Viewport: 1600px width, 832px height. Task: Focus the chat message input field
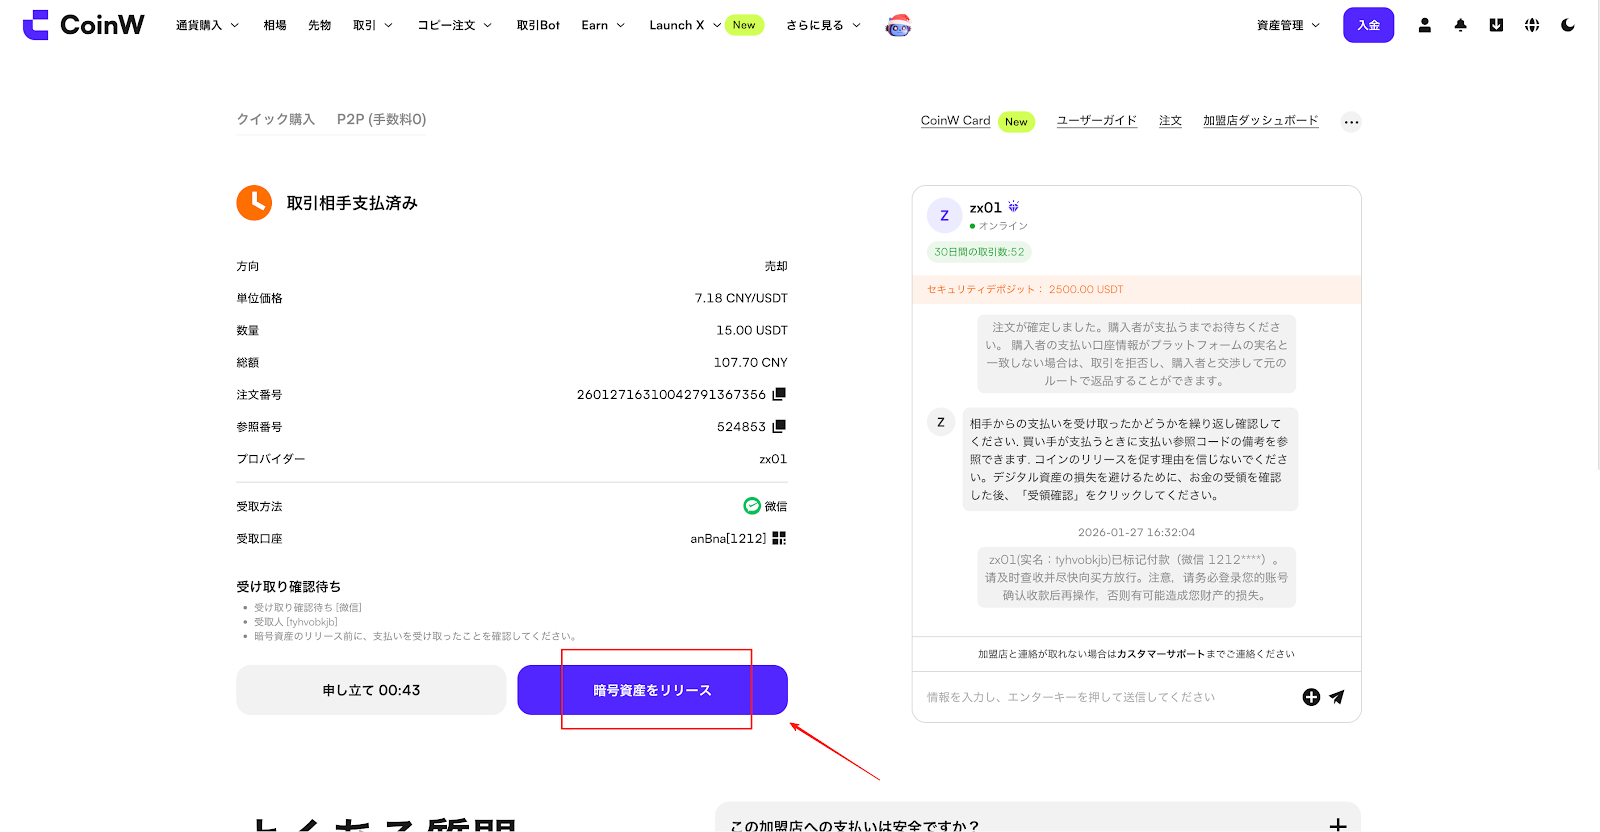(1100, 697)
